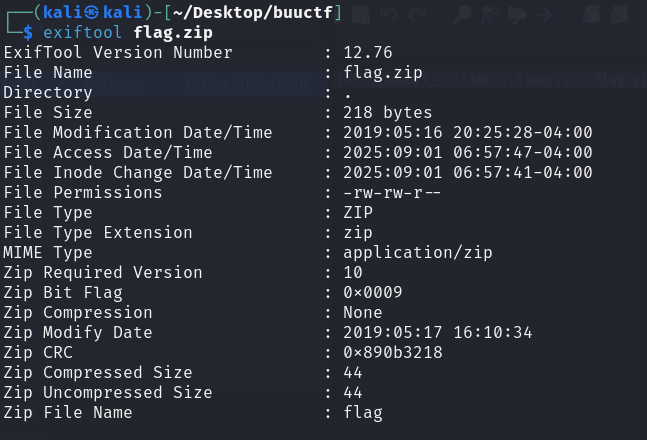Click the faint magnifier find icon
The height and width of the screenshot is (440, 647).
coord(462,14)
